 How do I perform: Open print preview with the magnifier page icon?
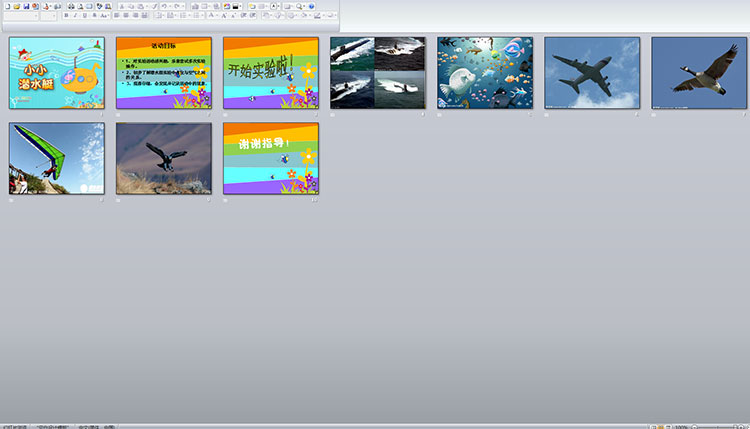[x=80, y=6]
